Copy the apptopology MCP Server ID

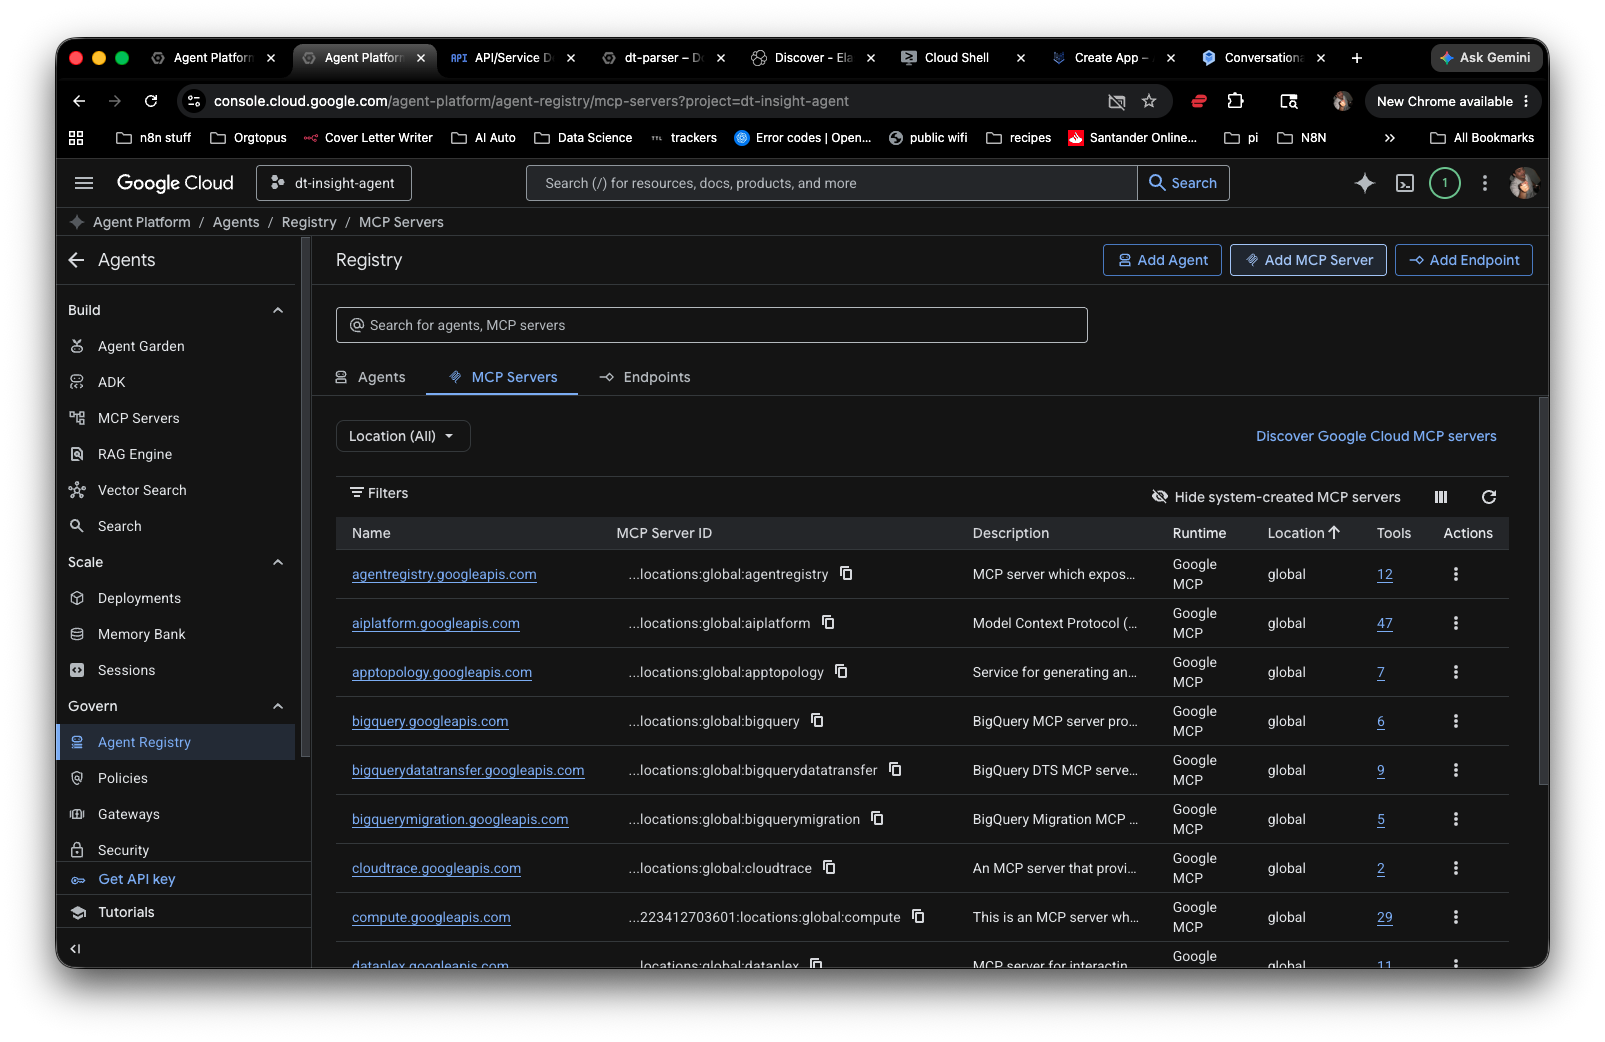click(841, 671)
